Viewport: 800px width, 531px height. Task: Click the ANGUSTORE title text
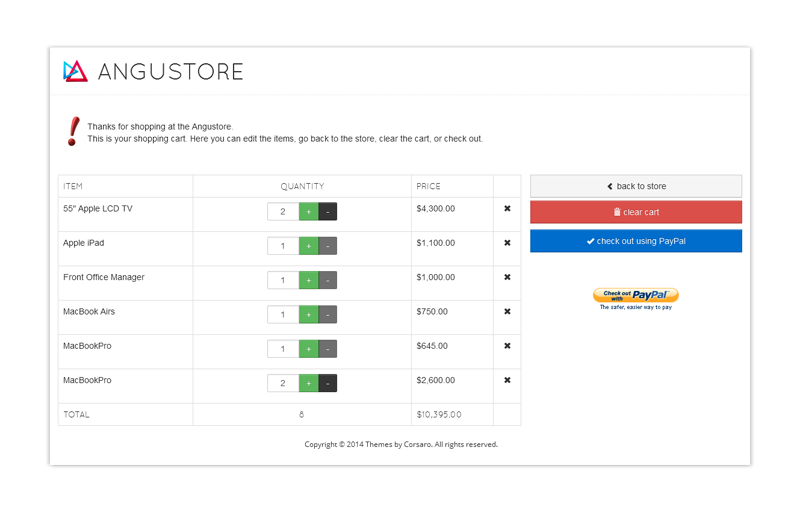click(170, 71)
